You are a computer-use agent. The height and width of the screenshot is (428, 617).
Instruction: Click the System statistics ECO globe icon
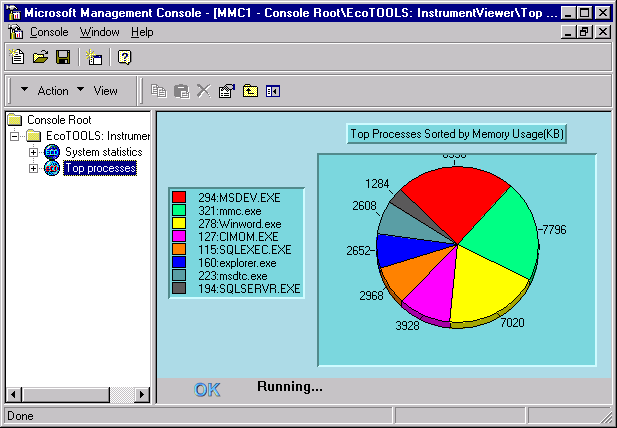[x=52, y=152]
